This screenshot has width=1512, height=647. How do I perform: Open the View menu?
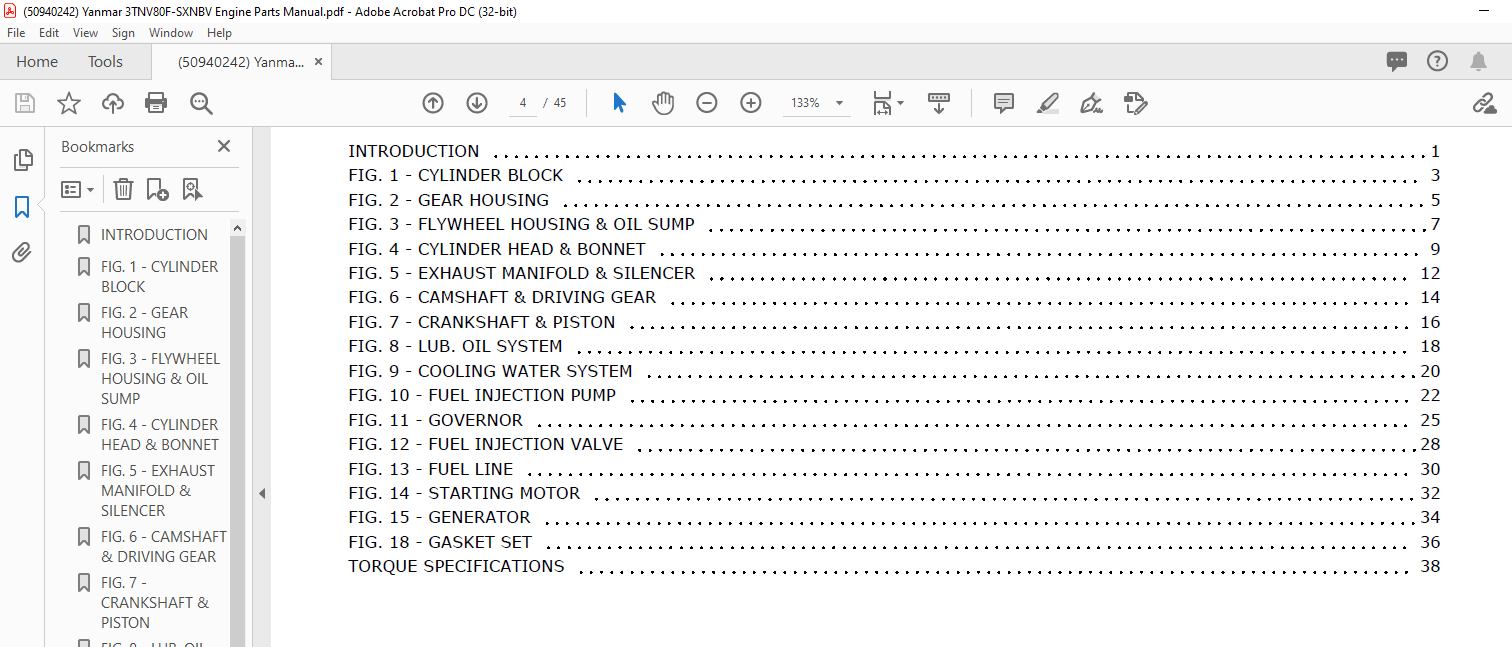point(86,33)
